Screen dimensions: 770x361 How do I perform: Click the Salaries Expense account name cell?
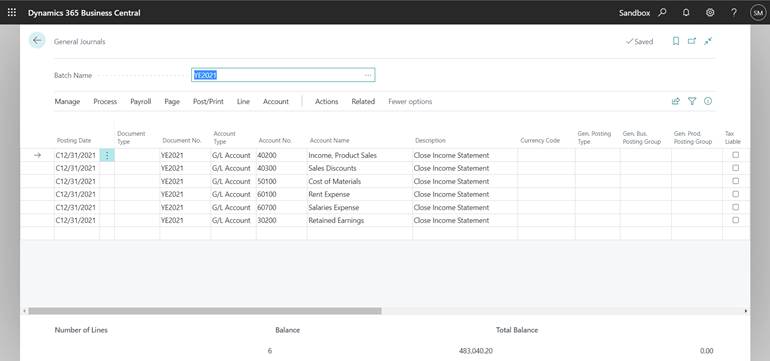359,207
